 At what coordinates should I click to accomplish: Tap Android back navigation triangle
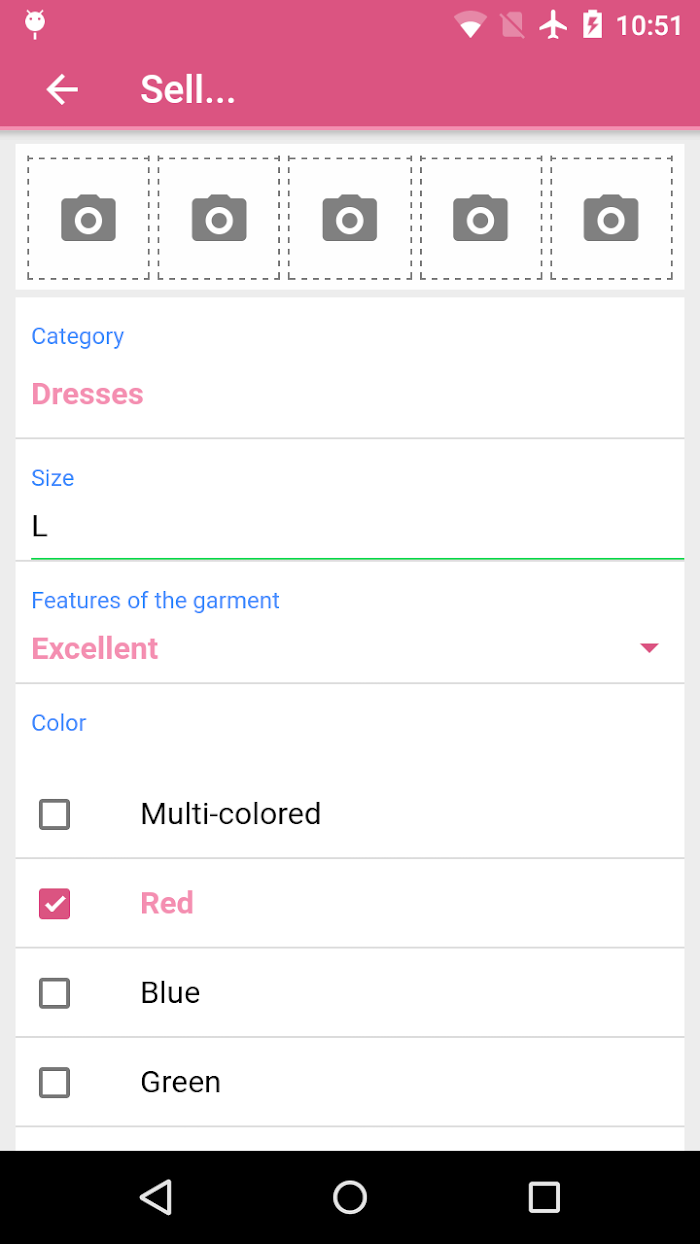pyautogui.click(x=156, y=1197)
